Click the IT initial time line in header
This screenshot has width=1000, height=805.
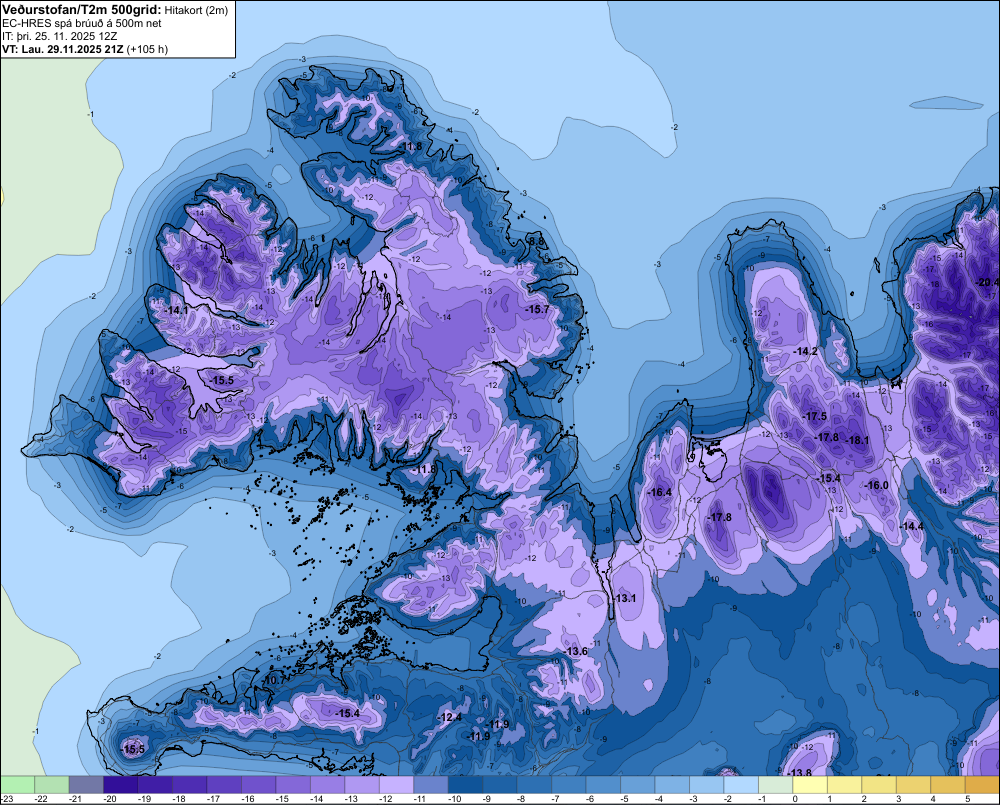pos(59,36)
